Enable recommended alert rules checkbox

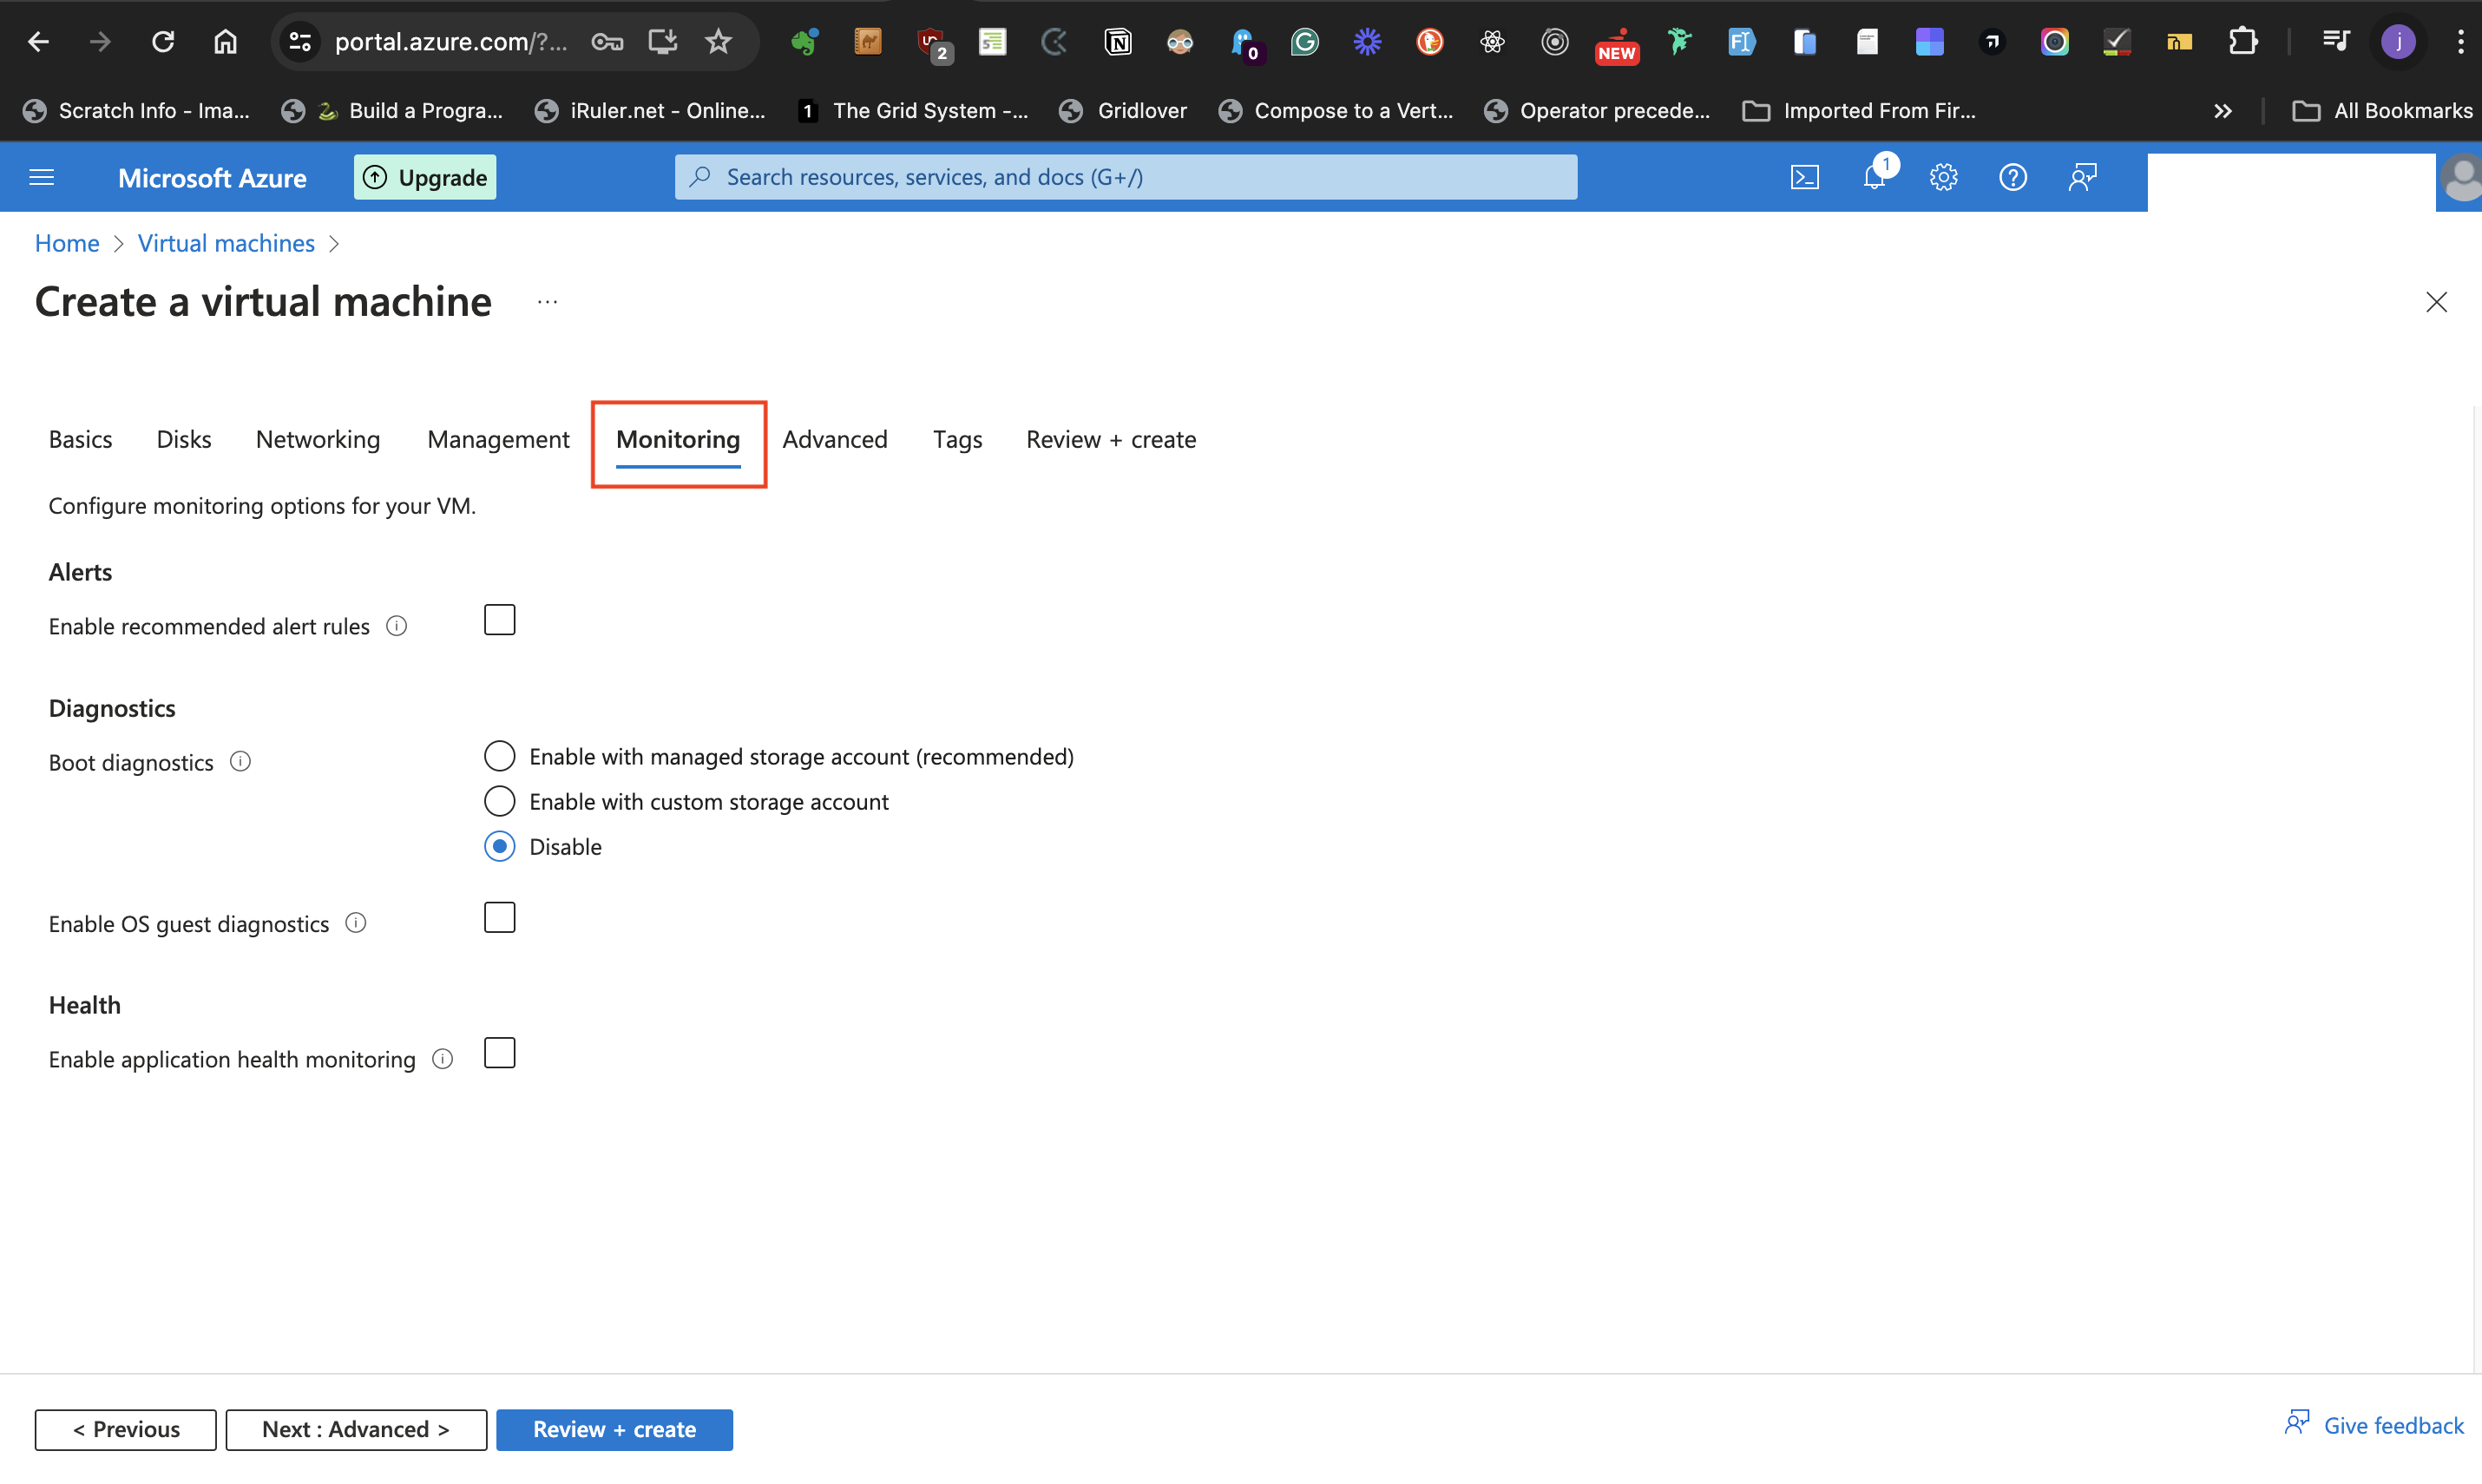click(x=499, y=619)
